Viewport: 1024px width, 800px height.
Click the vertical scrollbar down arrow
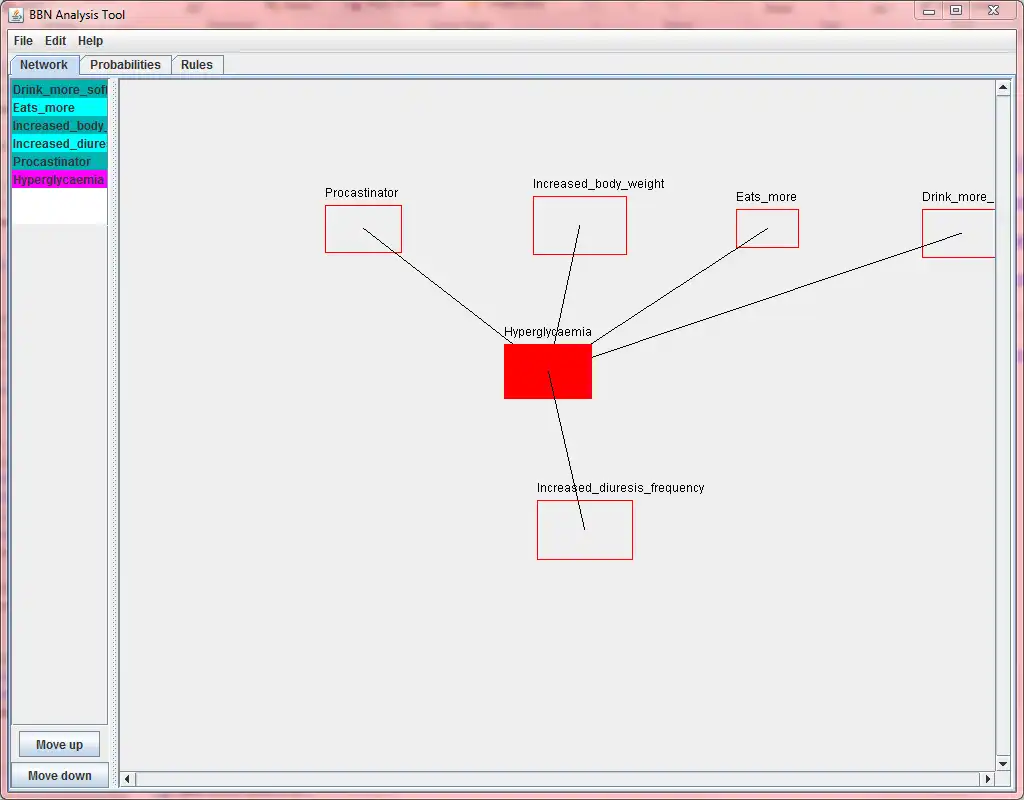pos(1003,763)
